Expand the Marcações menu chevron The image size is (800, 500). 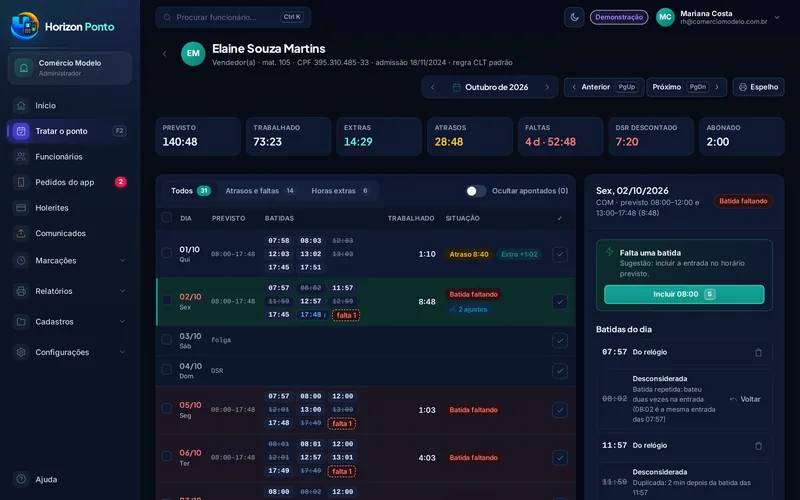tap(122, 260)
